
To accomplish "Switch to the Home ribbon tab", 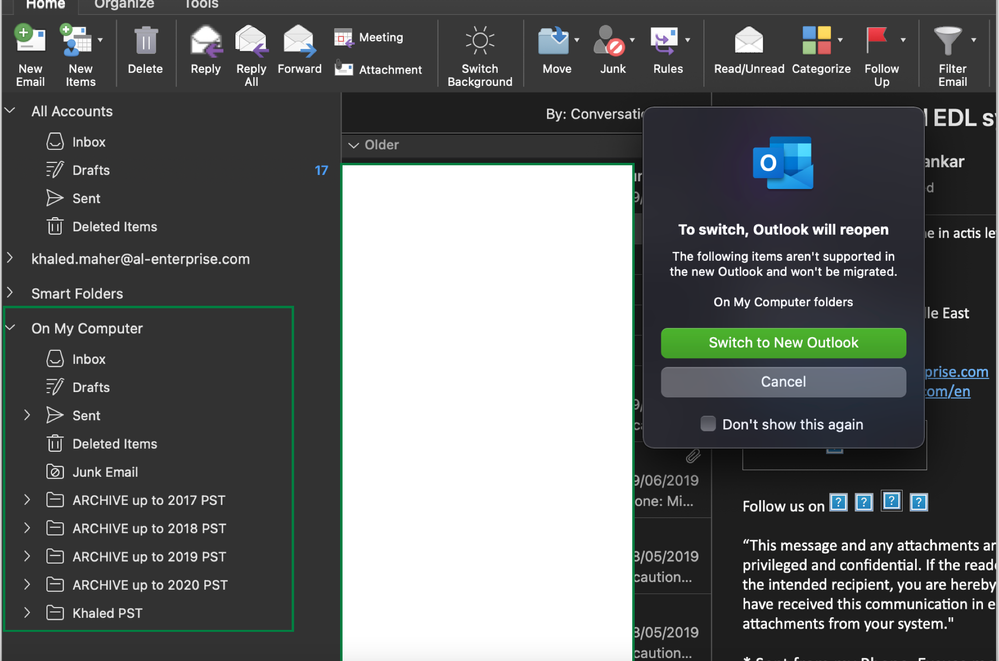I will click(45, 4).
